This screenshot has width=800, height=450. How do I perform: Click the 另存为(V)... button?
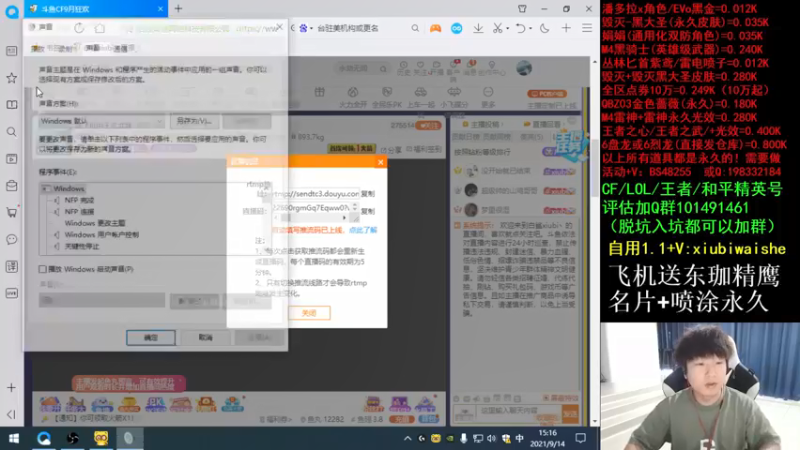(194, 121)
